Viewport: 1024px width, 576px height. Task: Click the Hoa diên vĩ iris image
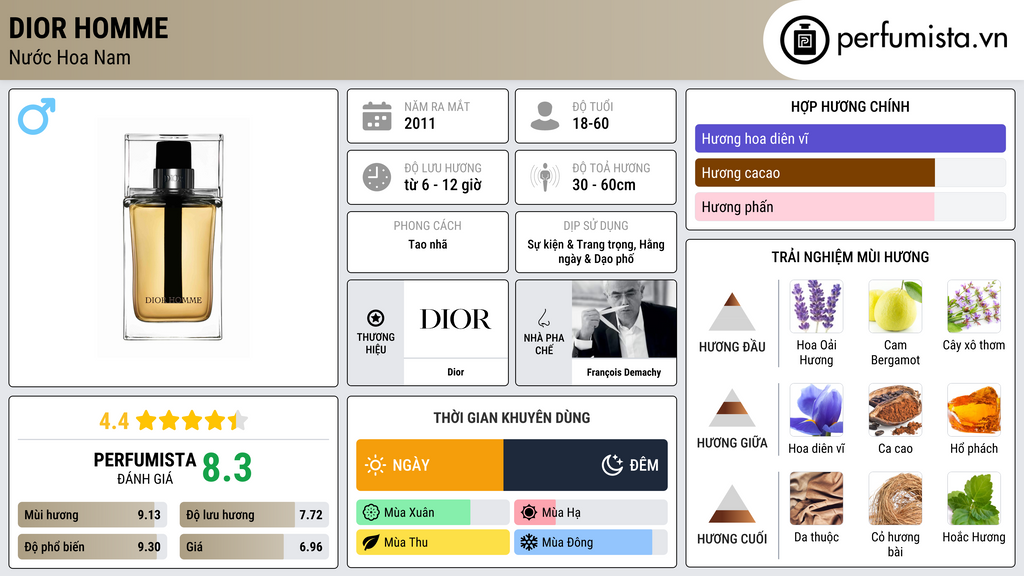click(x=816, y=409)
